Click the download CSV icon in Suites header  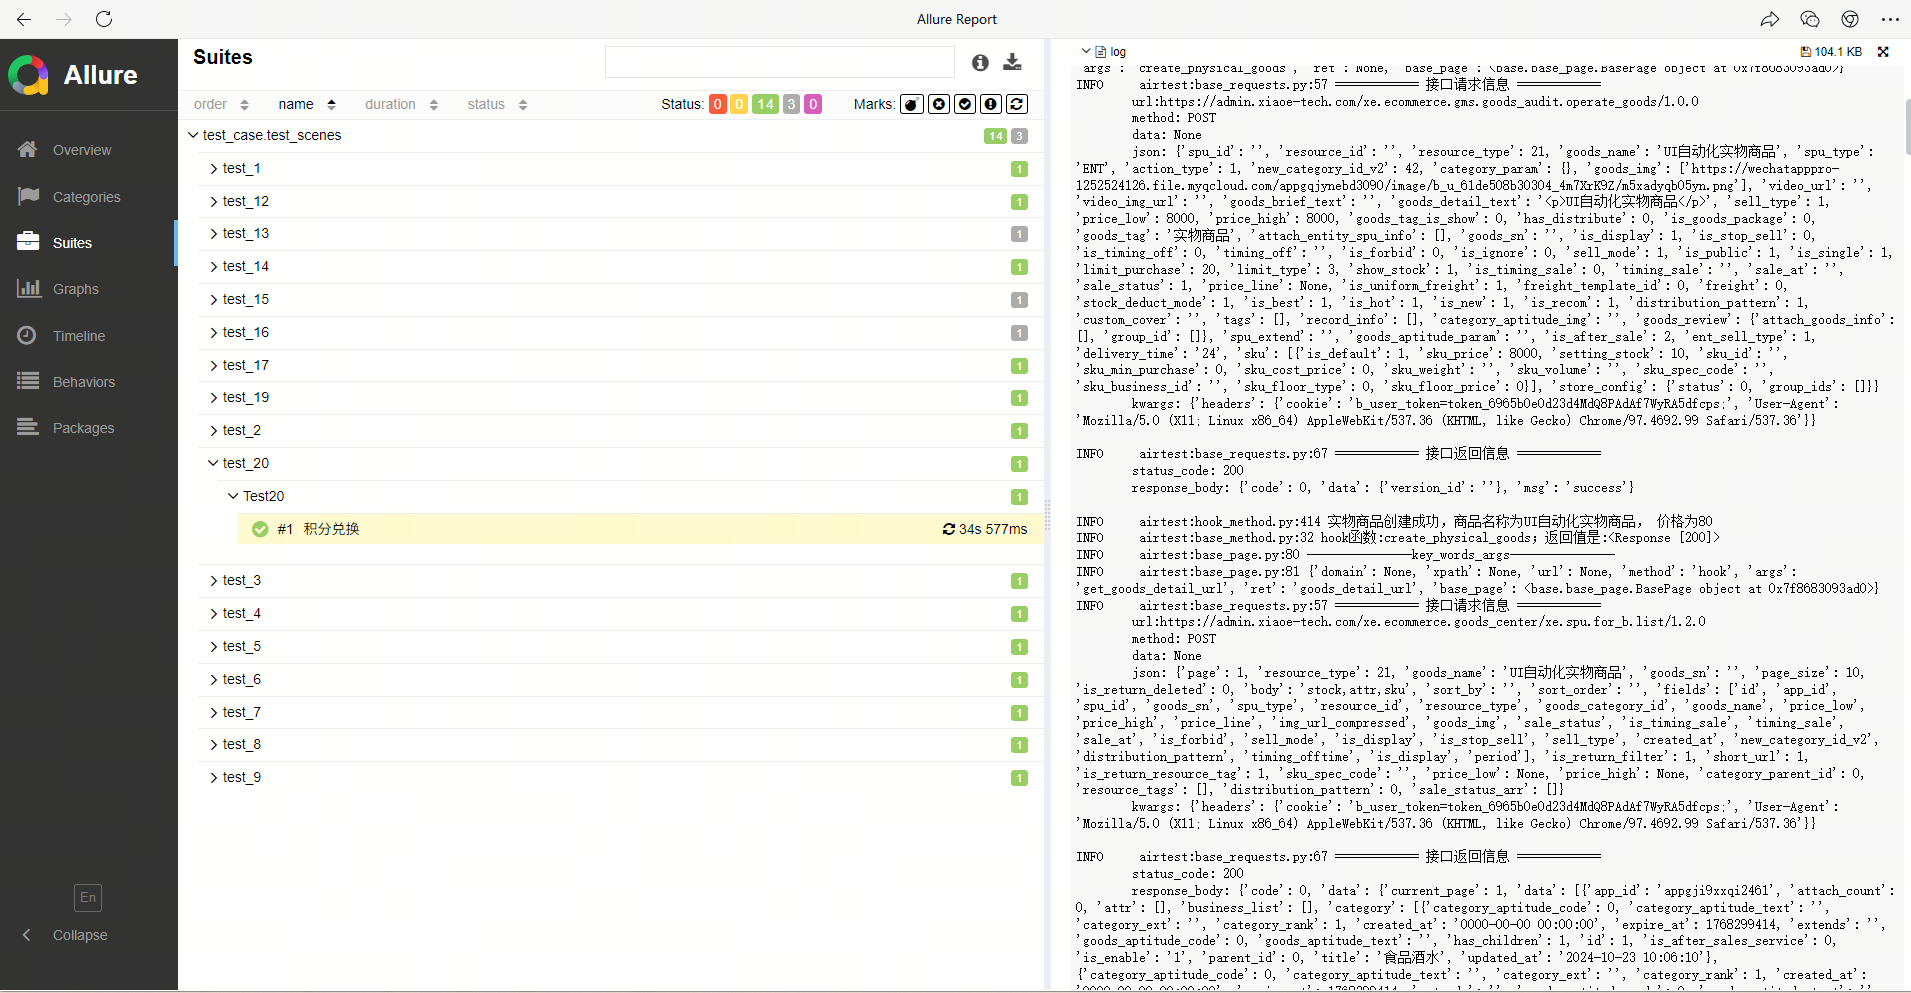pos(1012,62)
